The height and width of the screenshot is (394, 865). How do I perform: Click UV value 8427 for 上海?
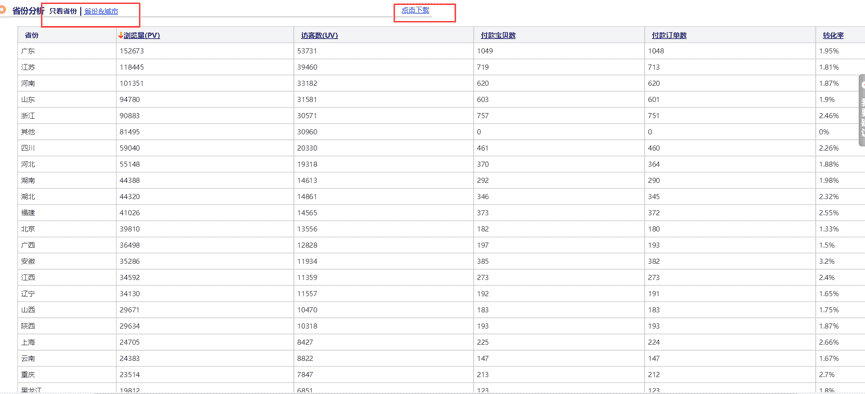coord(305,342)
